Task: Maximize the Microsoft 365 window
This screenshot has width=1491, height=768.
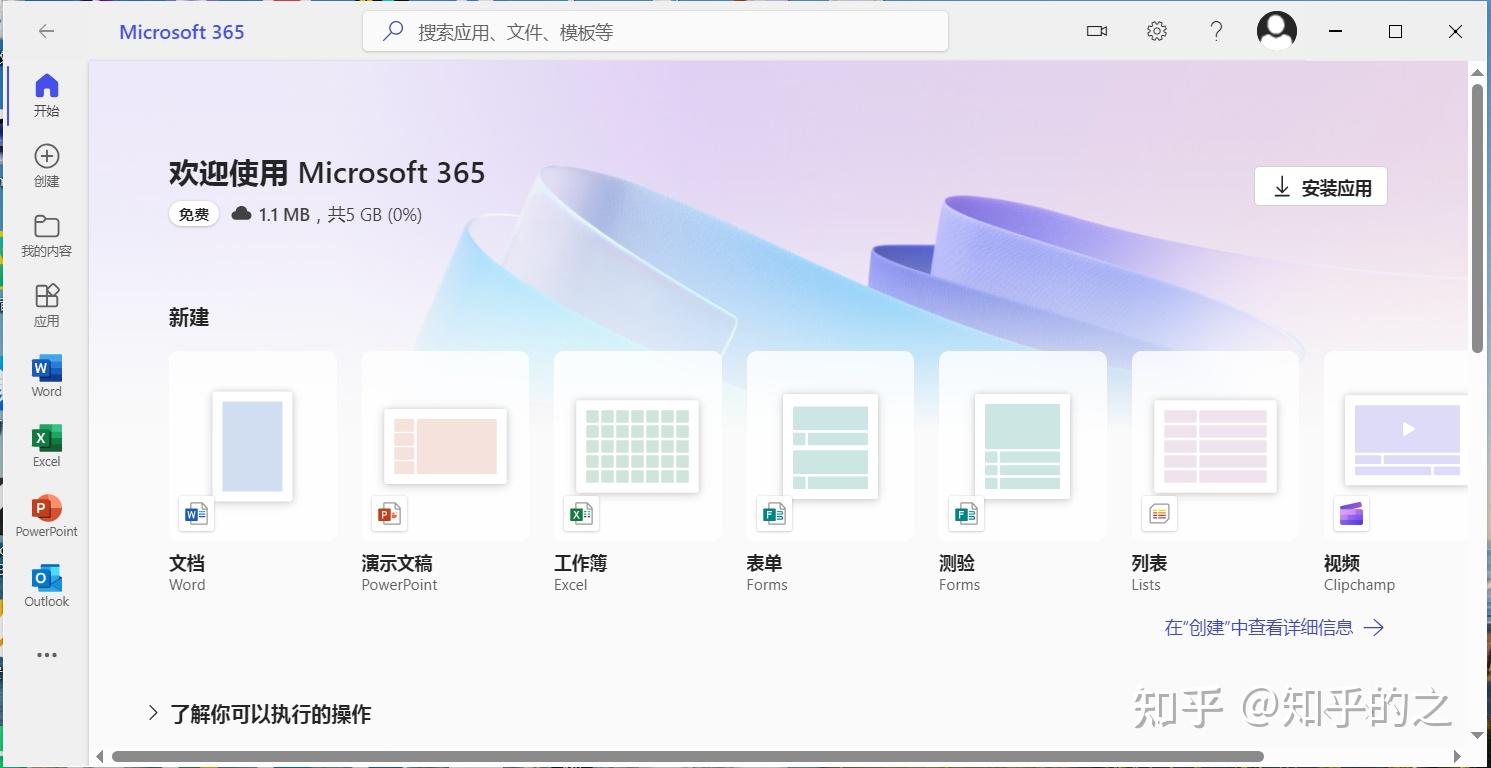Action: pos(1396,32)
